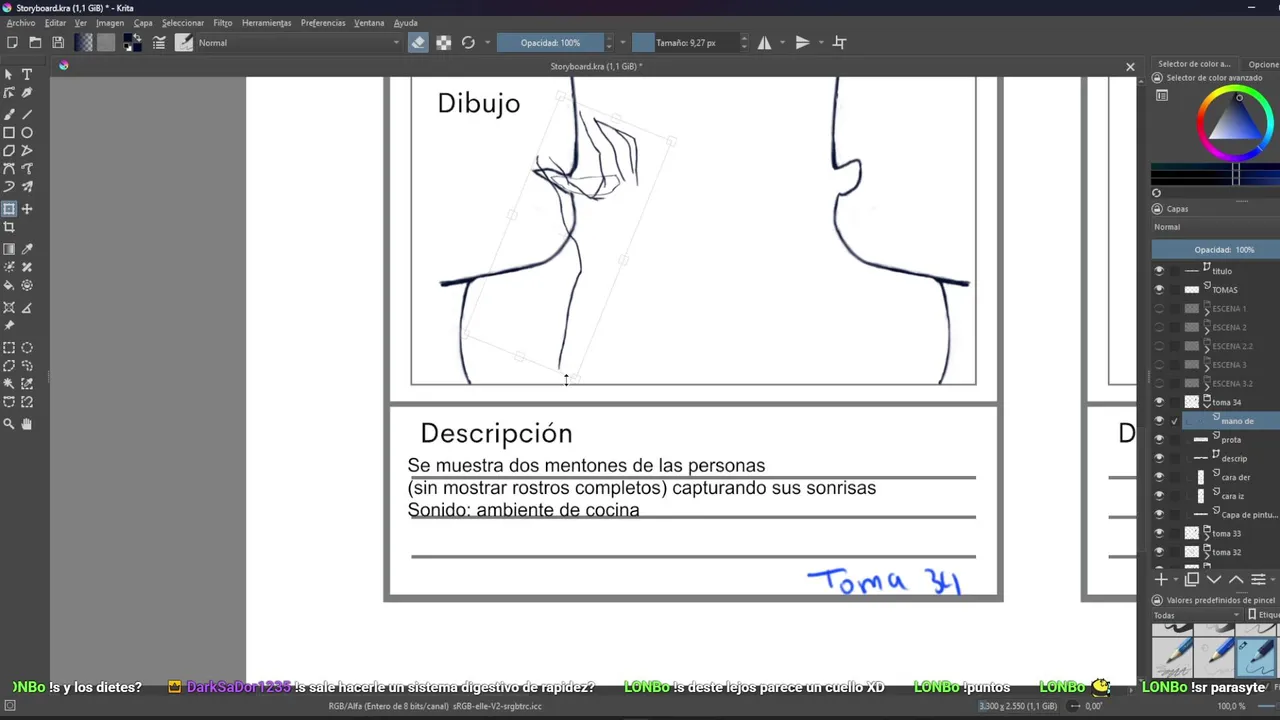Open the Archivo menu
The width and height of the screenshot is (1280, 720).
[x=20, y=23]
